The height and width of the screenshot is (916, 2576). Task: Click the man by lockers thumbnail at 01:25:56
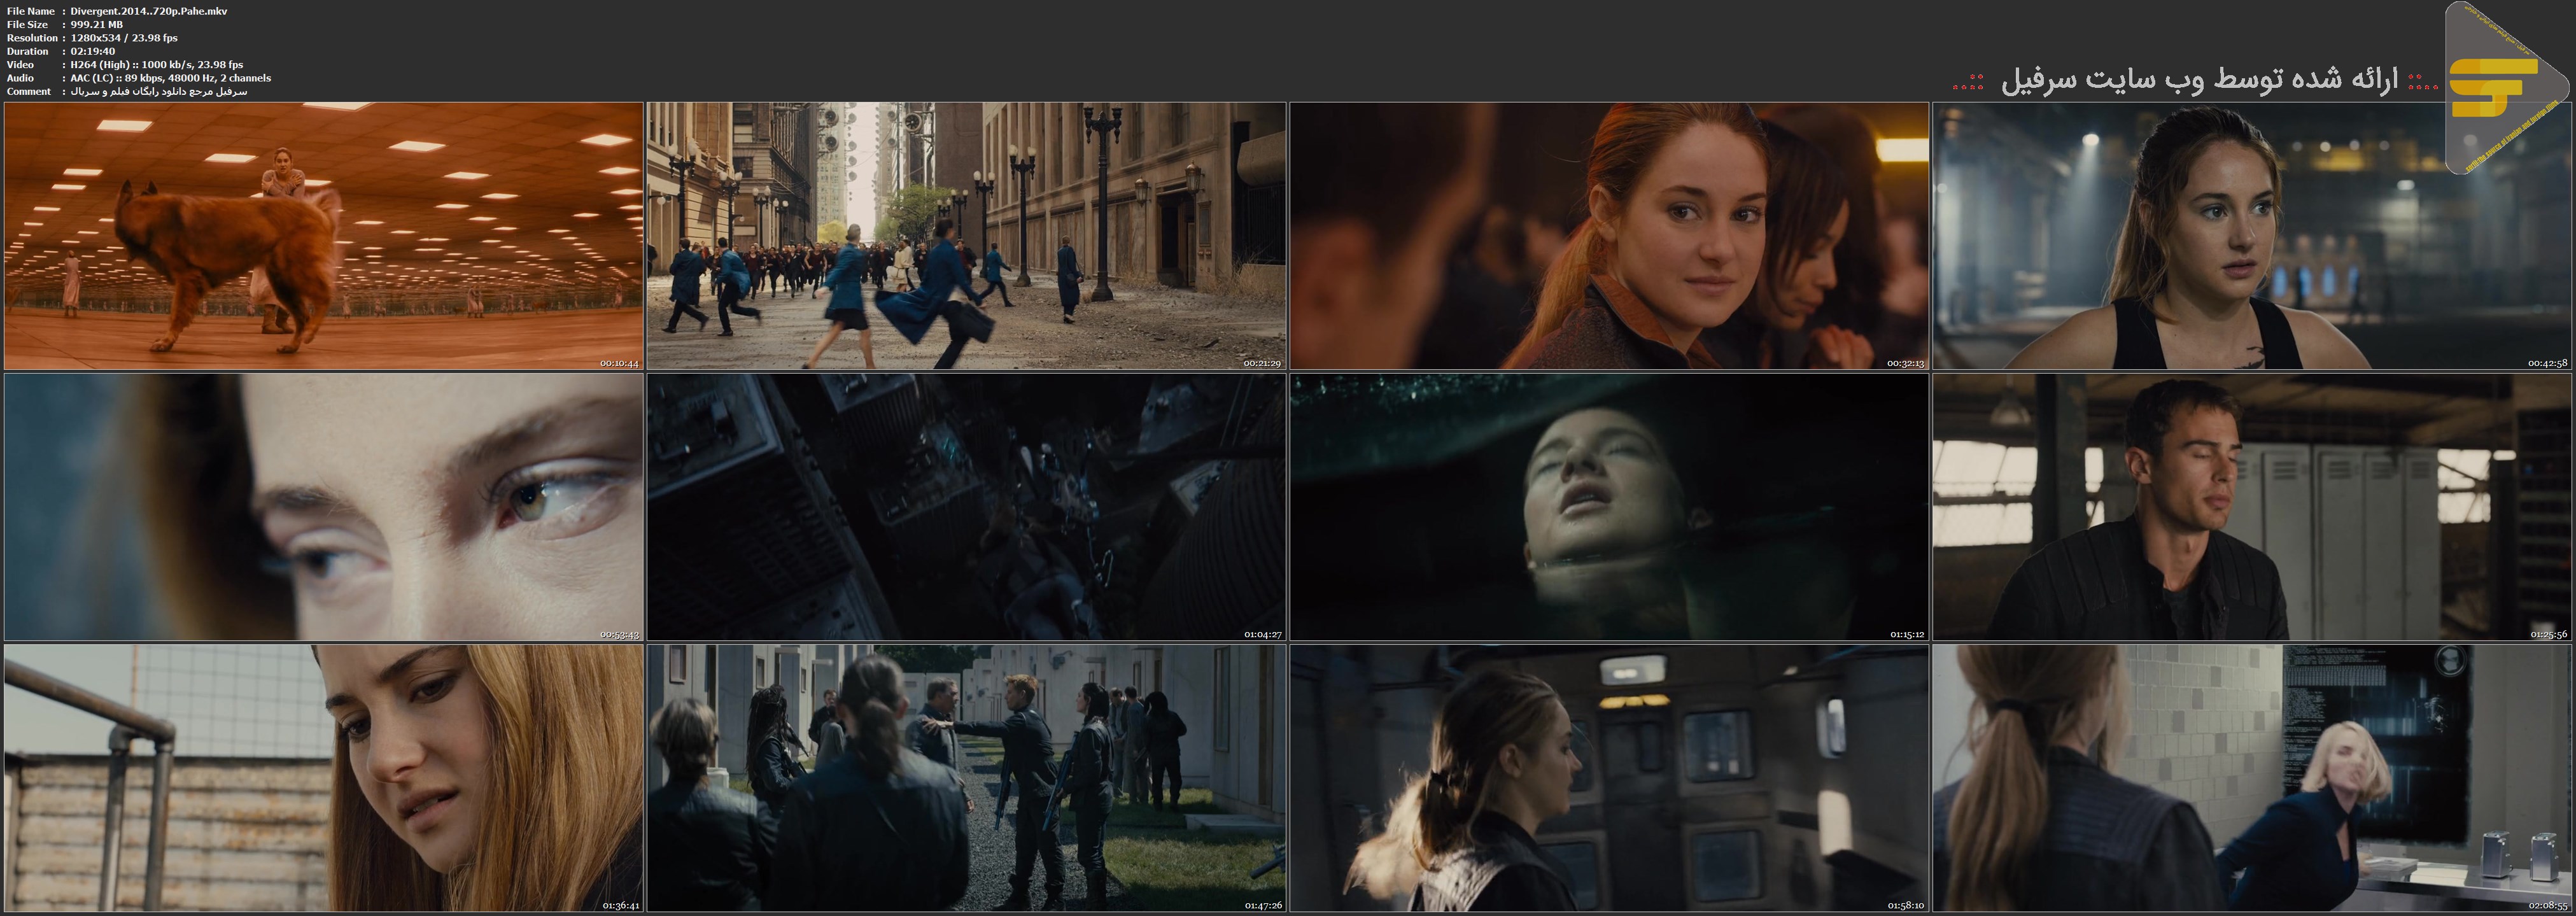point(2251,507)
